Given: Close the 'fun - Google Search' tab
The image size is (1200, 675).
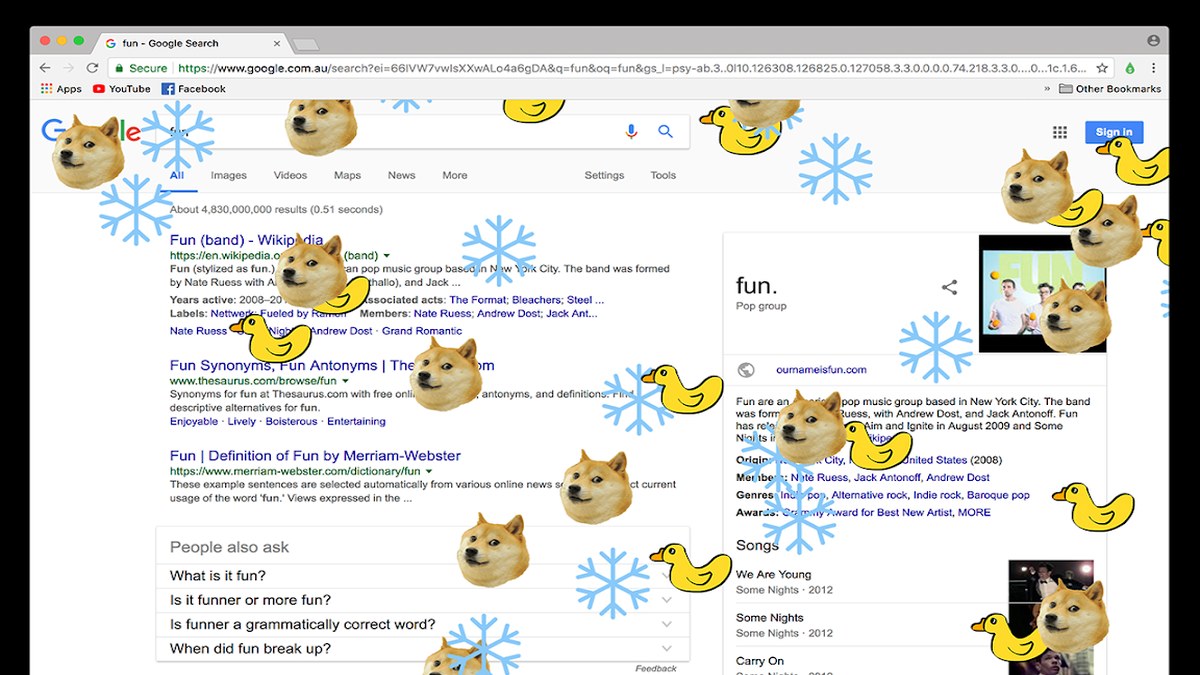Looking at the screenshot, I should (278, 43).
